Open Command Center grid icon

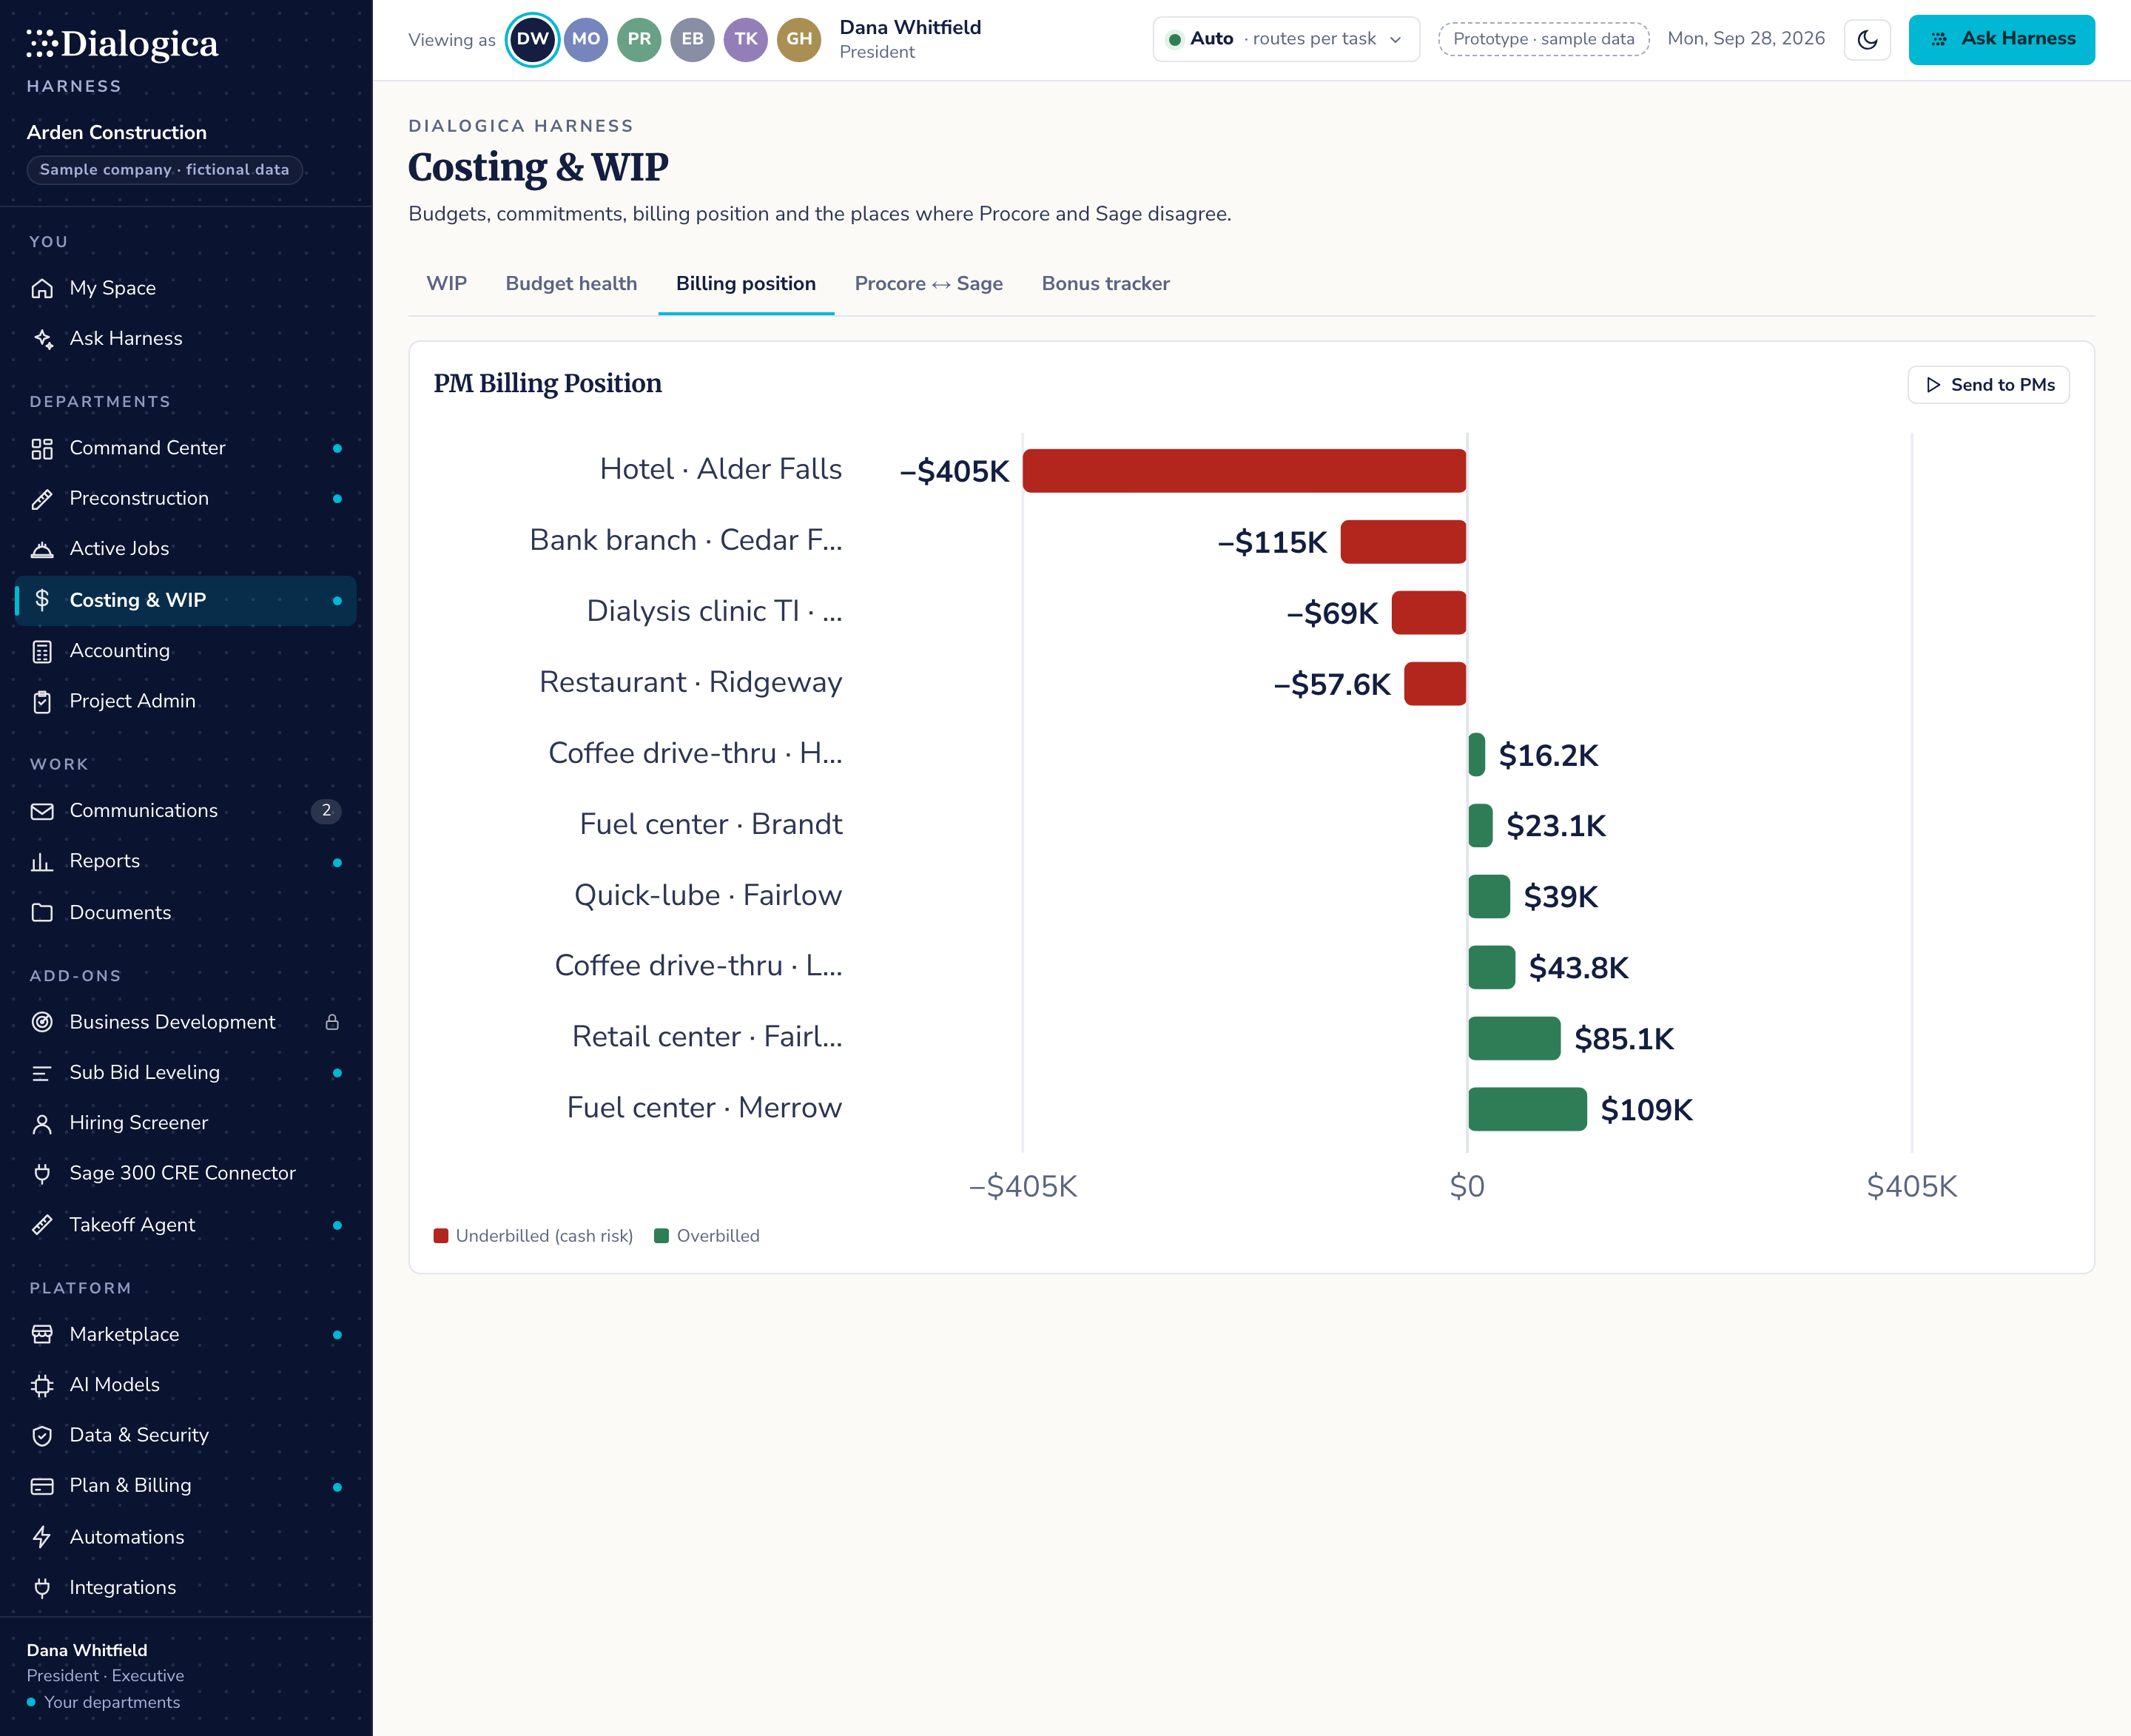pyautogui.click(x=42, y=449)
